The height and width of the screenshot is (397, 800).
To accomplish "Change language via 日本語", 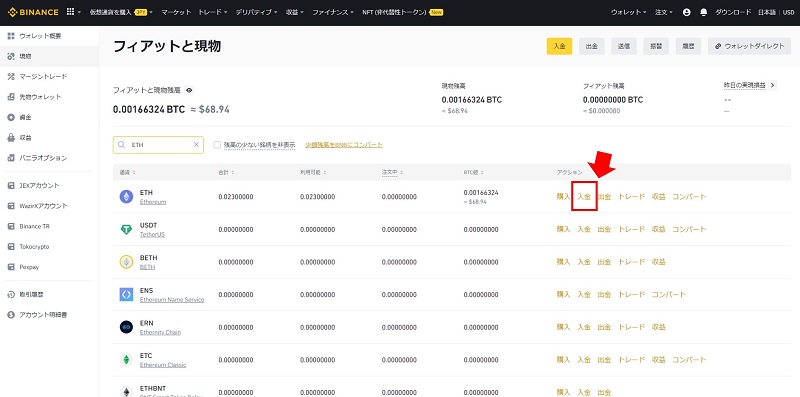I will tap(767, 12).
